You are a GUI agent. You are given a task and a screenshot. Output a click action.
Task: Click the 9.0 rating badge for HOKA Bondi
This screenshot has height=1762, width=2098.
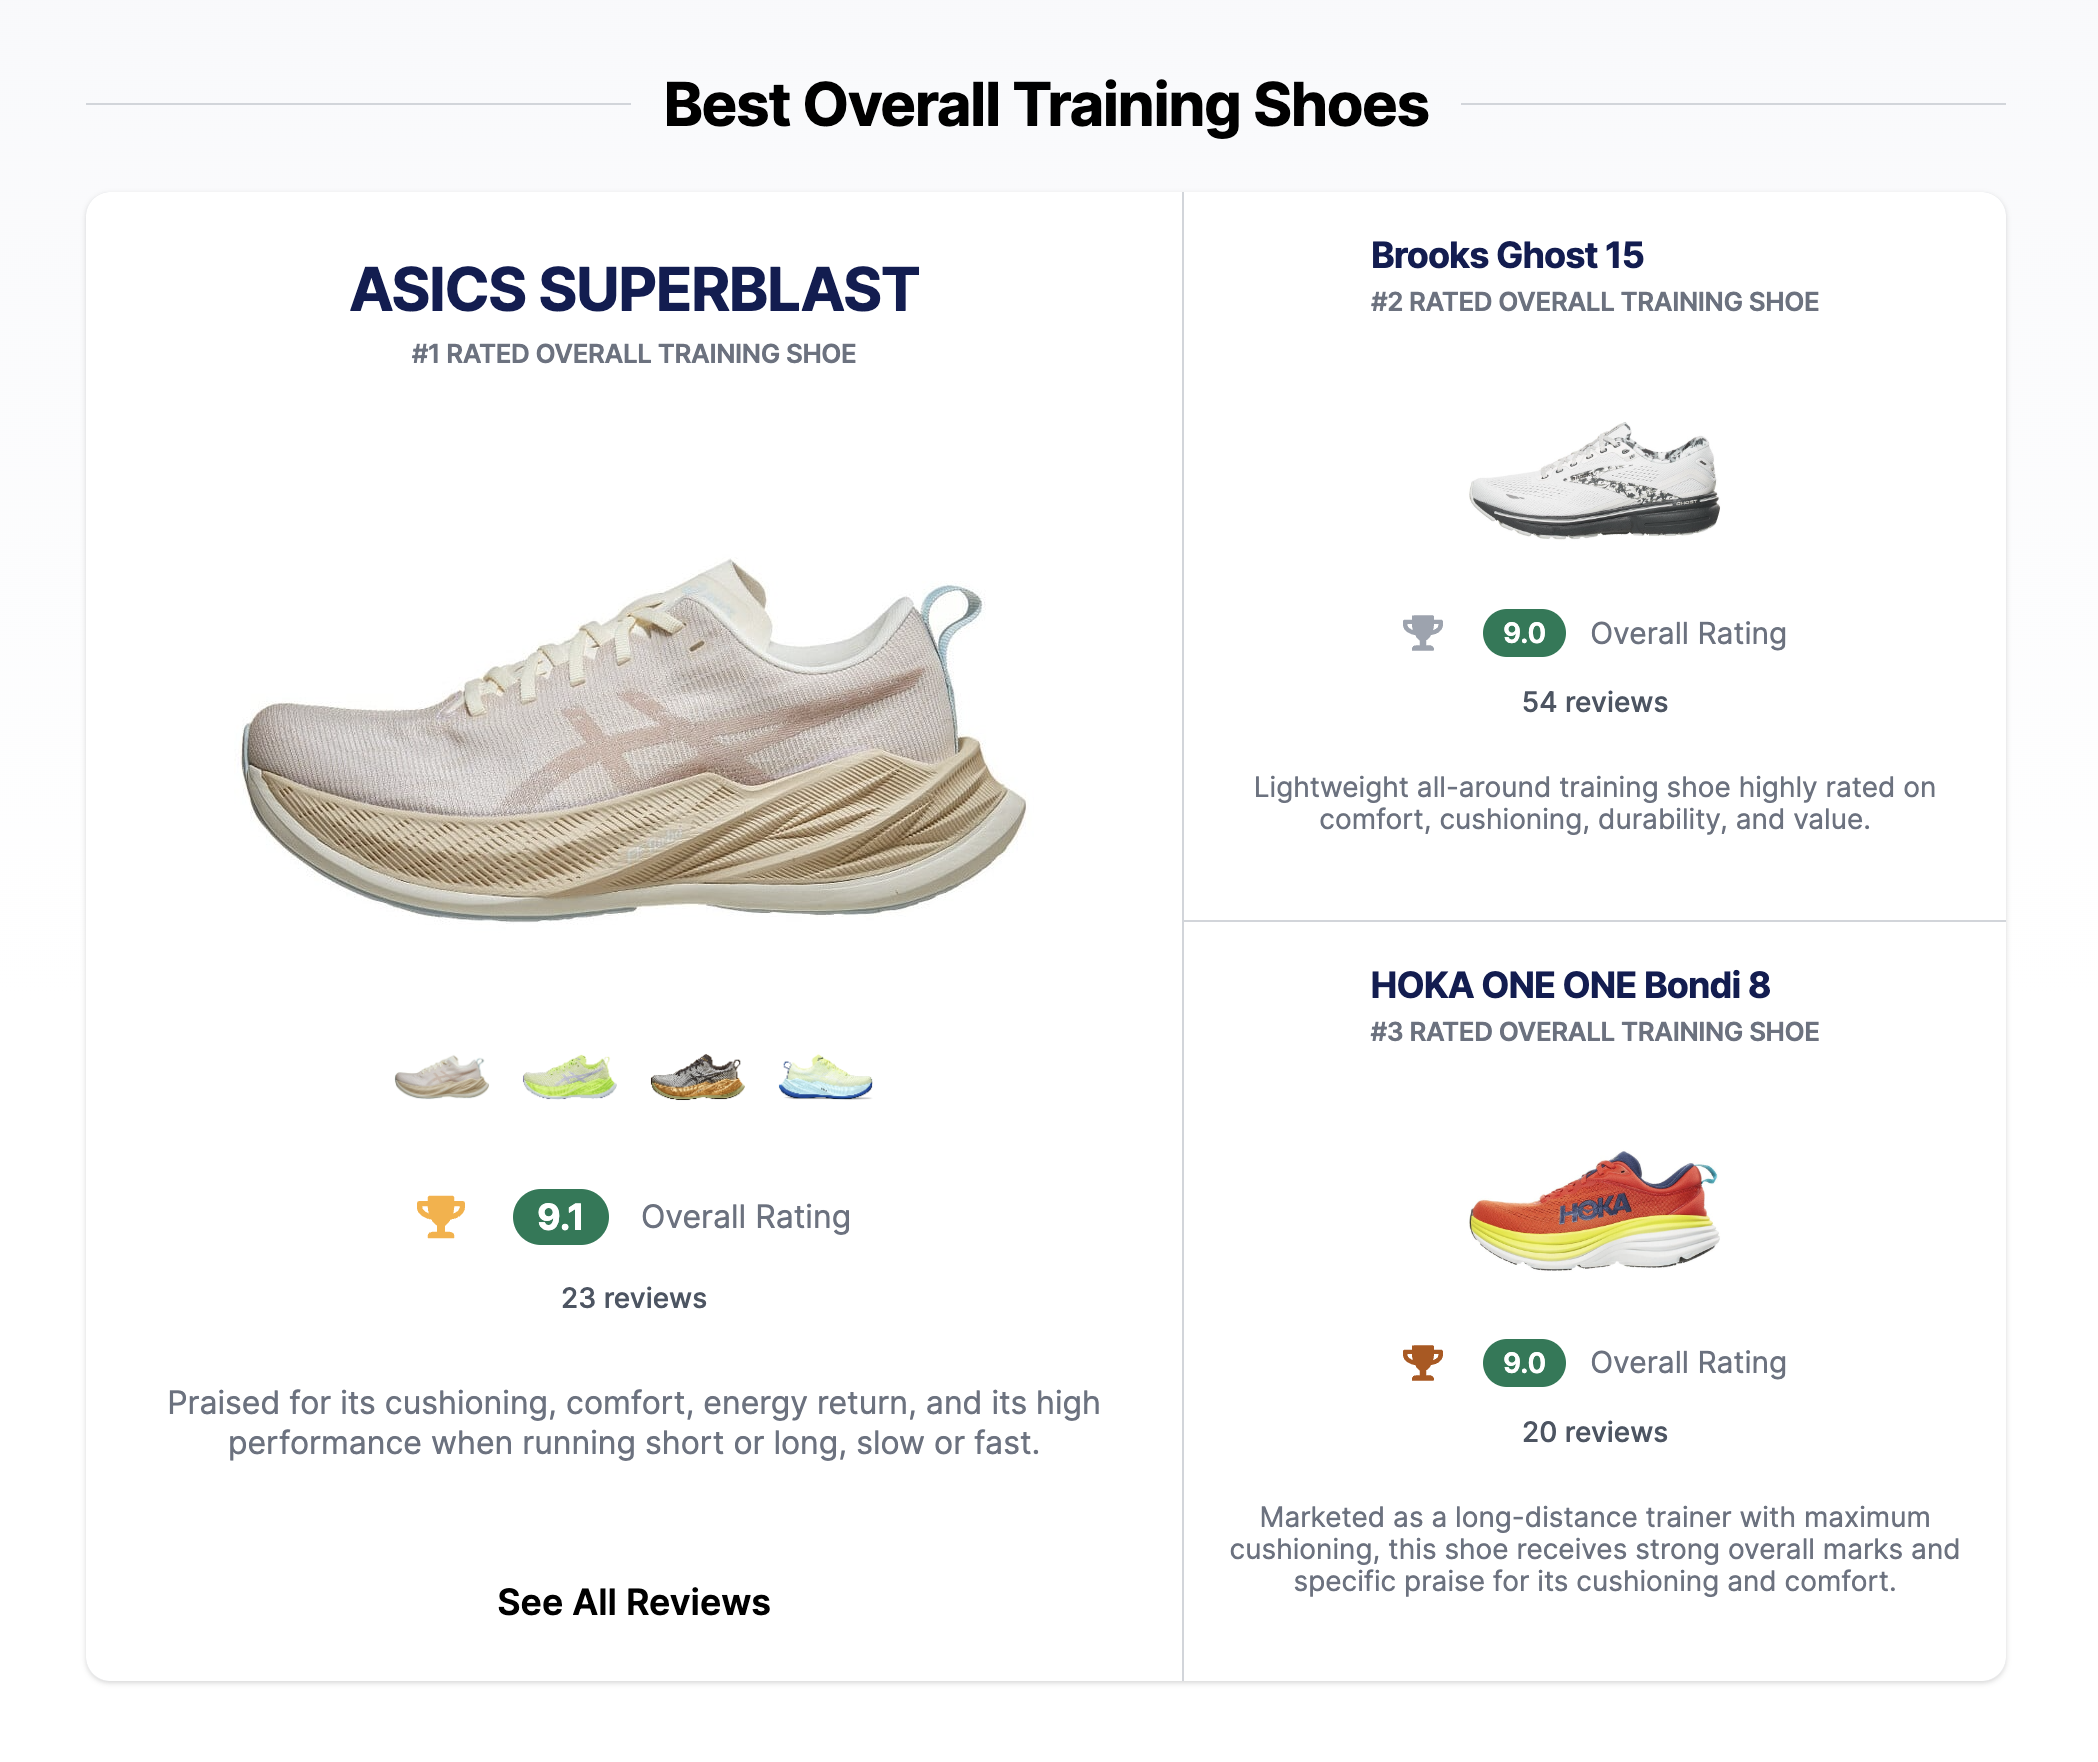click(x=1524, y=1362)
